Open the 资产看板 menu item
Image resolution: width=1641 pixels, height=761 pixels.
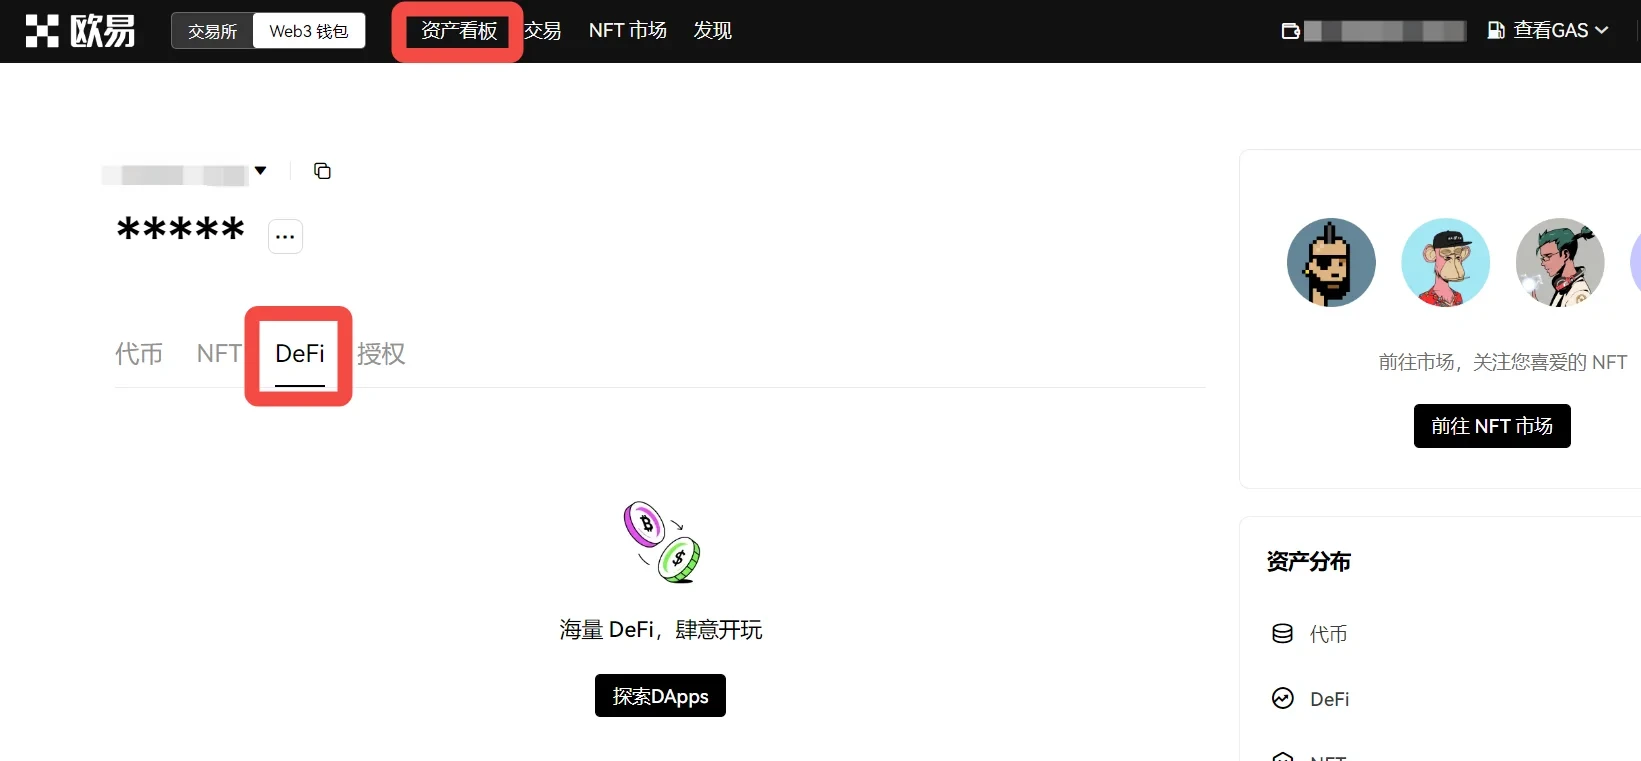458,31
